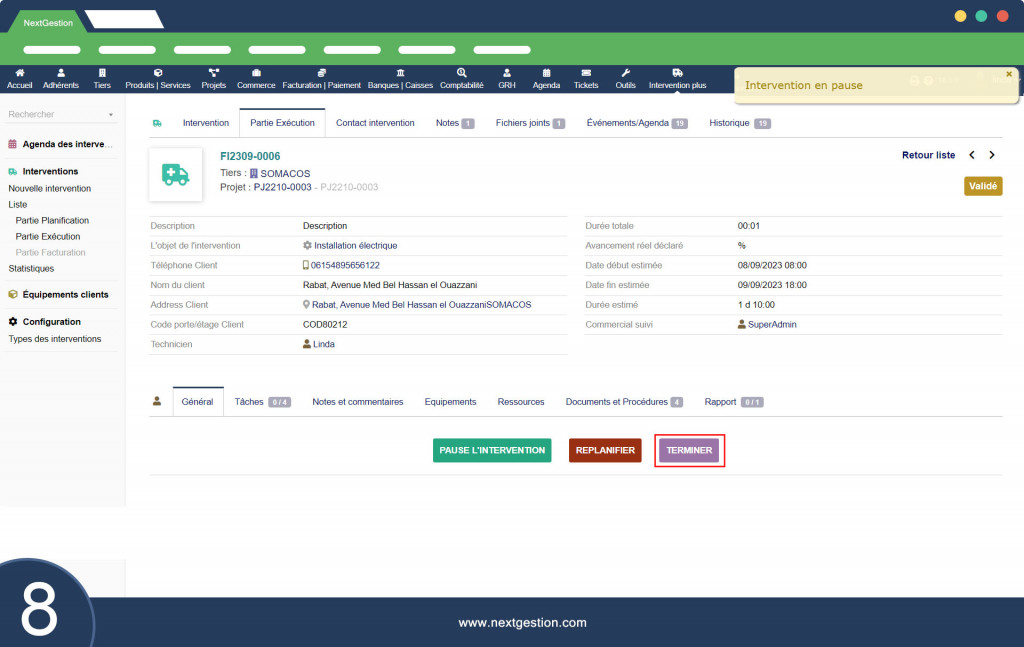The width and height of the screenshot is (1024, 647).
Task: Open the Tickets module icon
Action: [x=586, y=73]
